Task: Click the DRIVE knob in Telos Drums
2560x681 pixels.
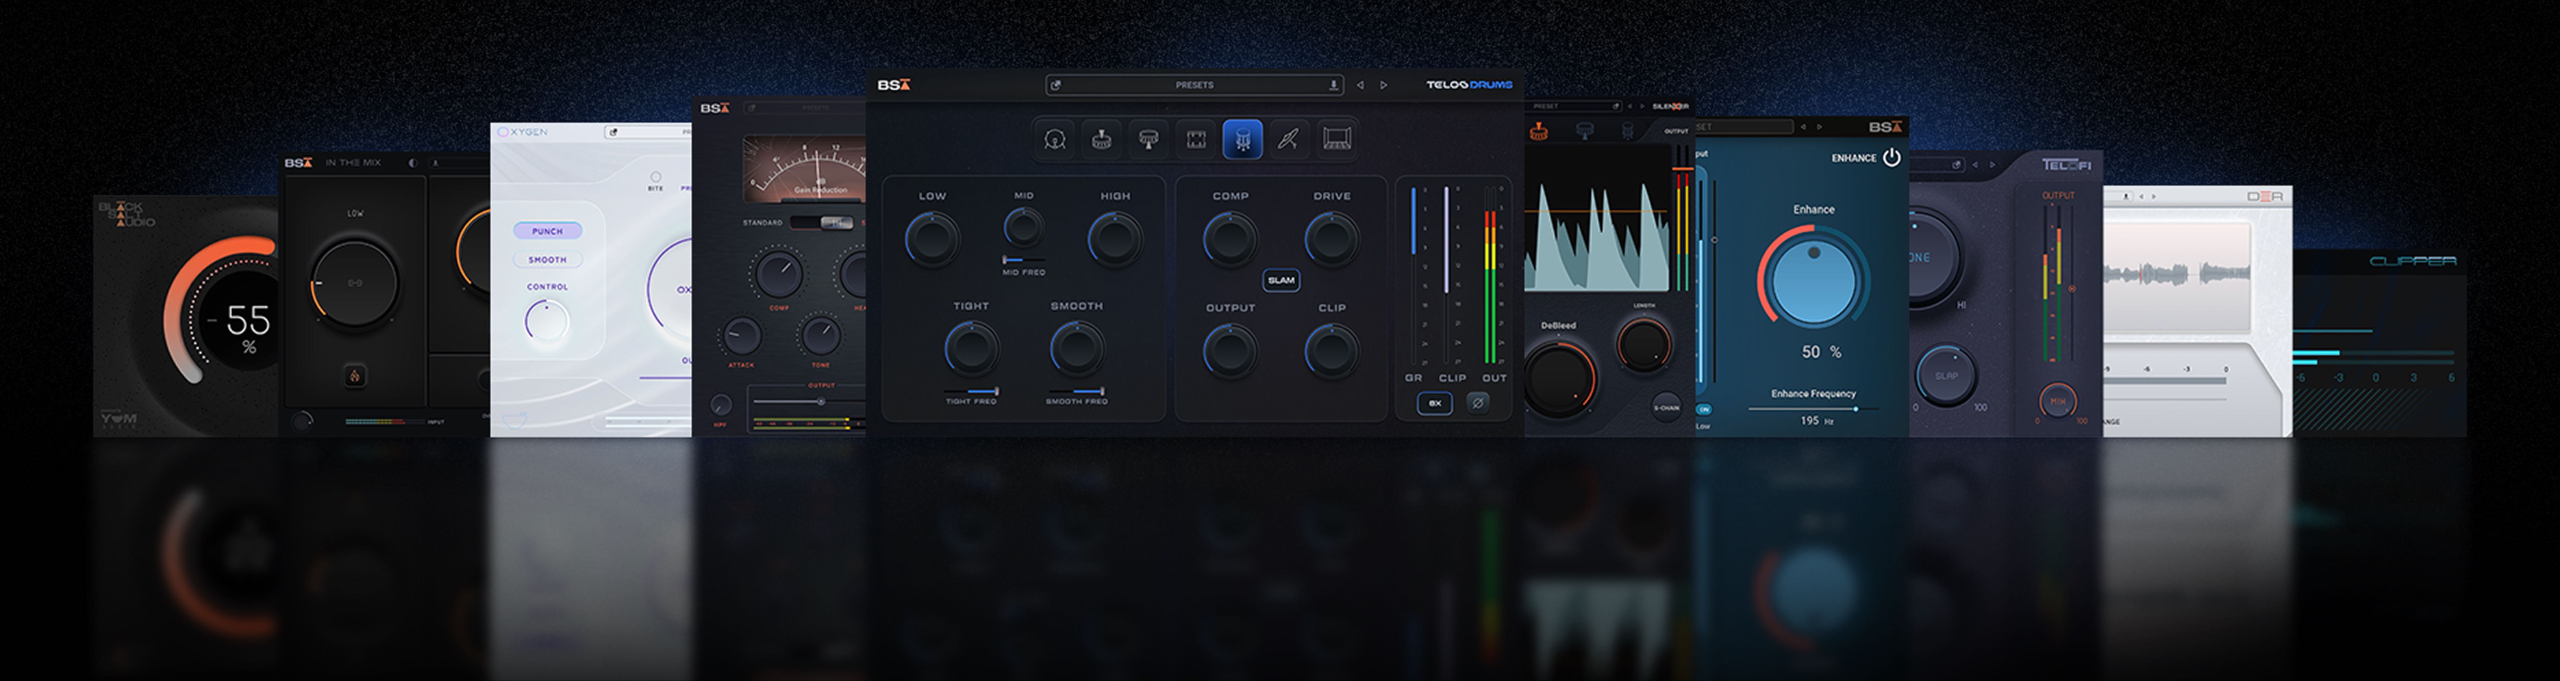Action: (x=1331, y=239)
